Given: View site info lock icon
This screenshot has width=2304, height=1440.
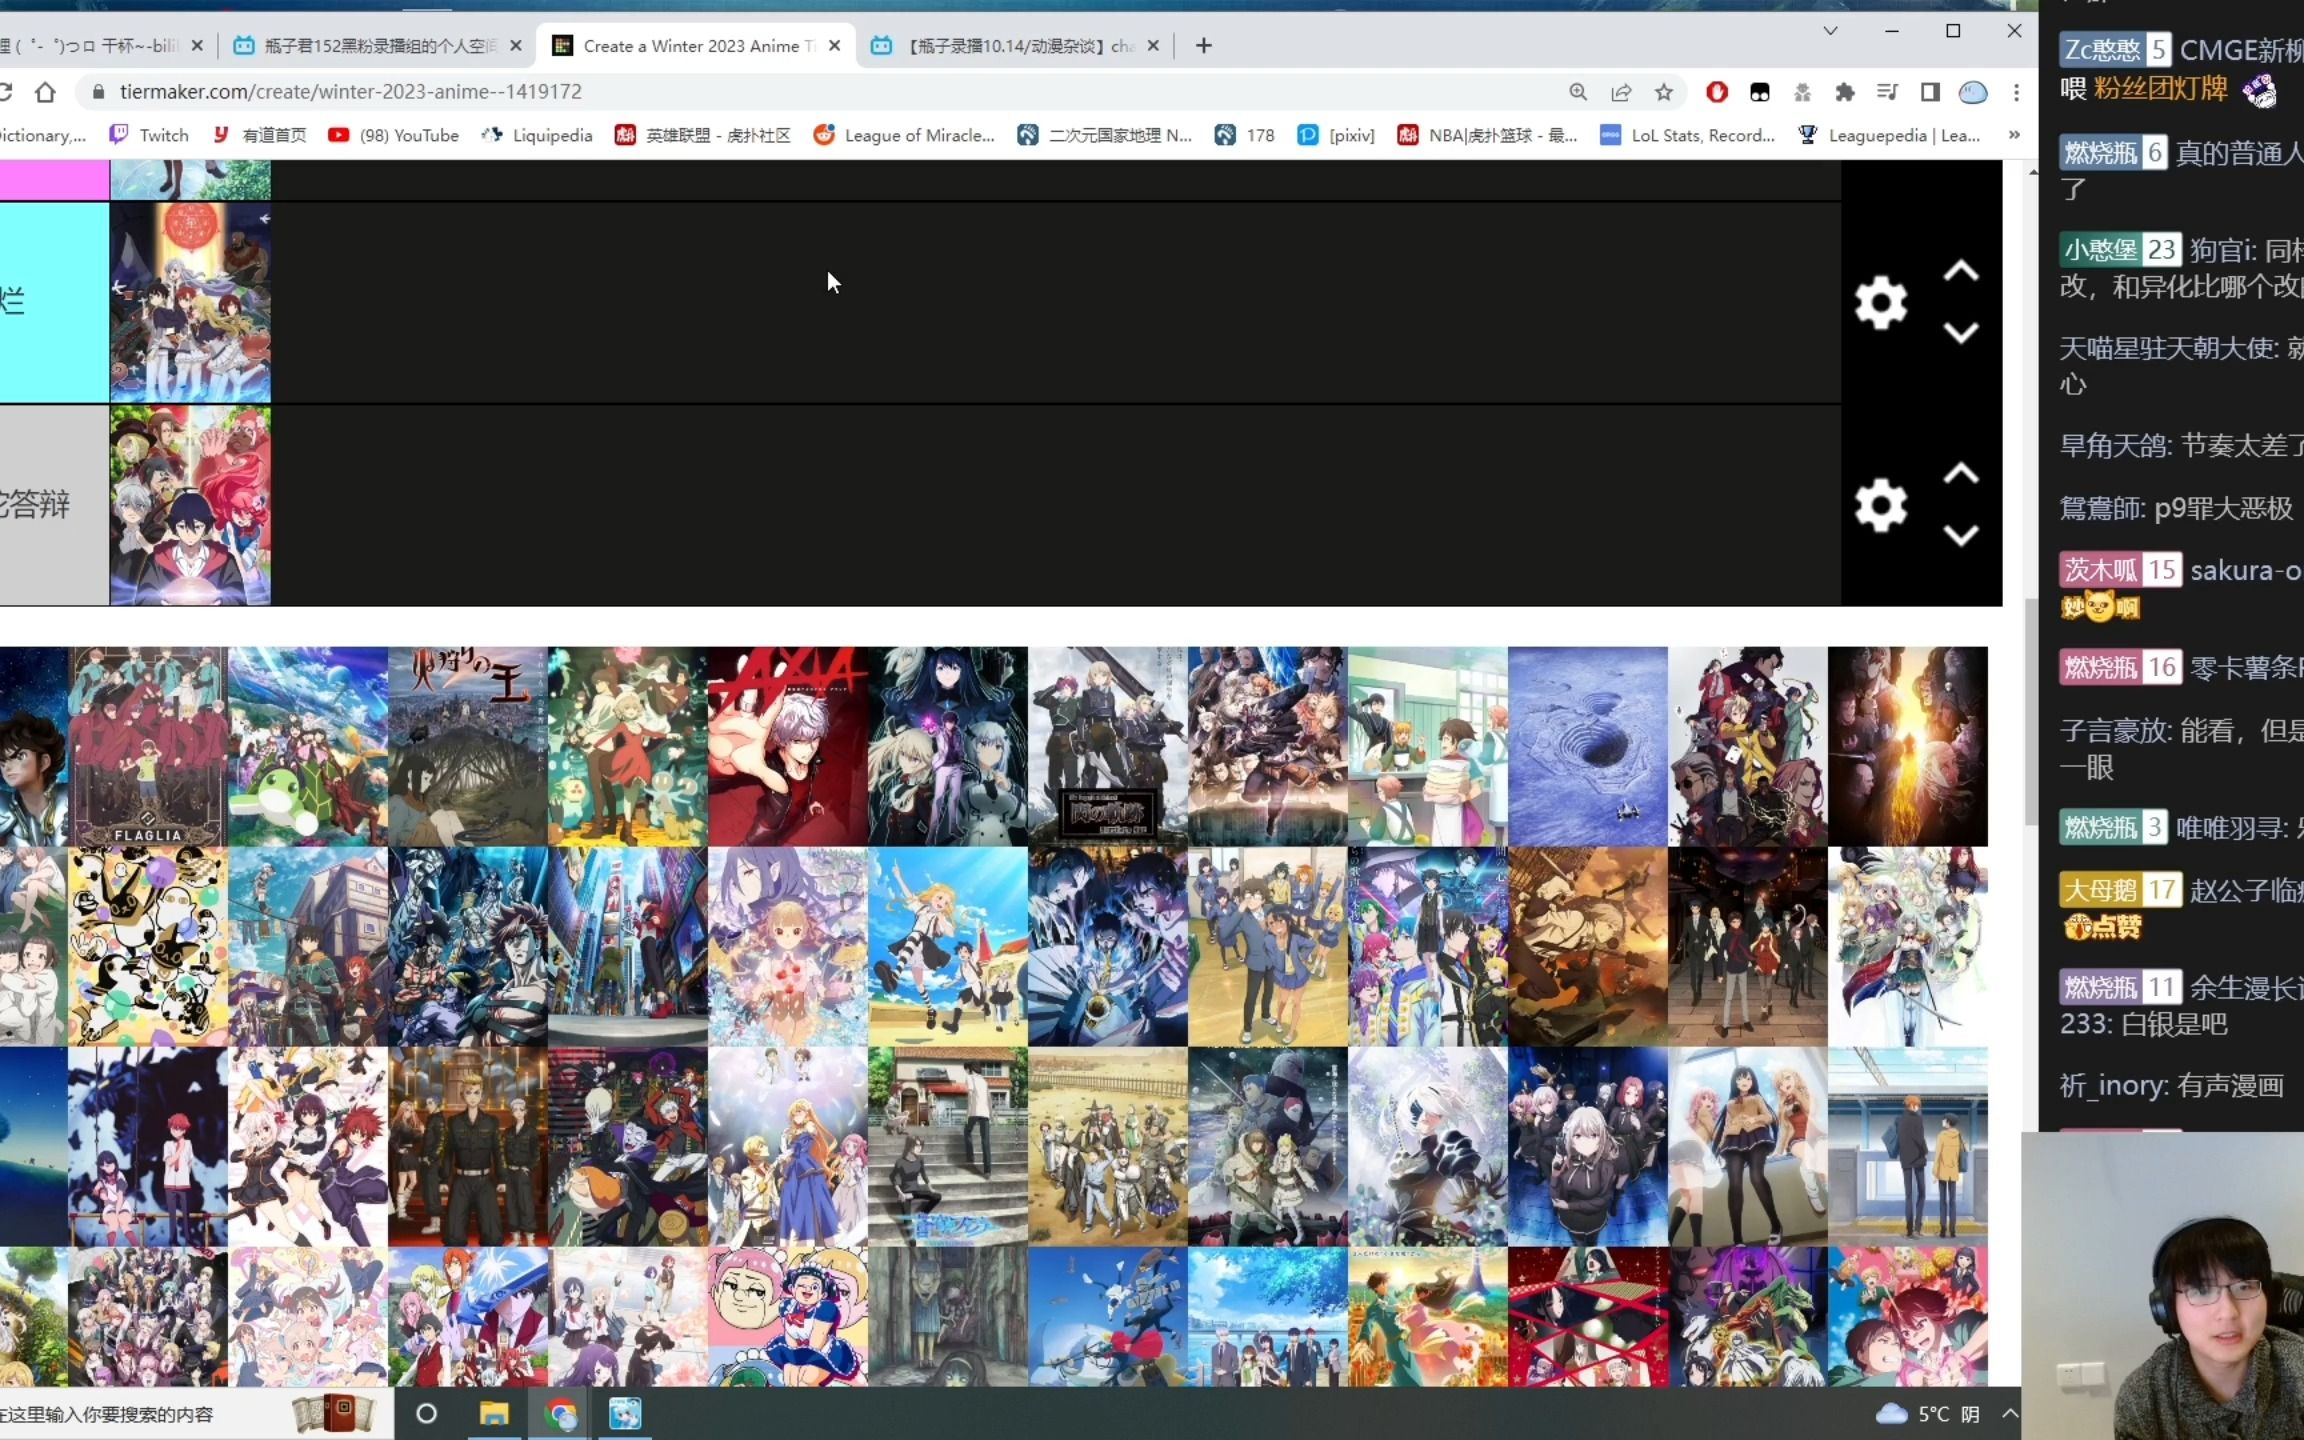Looking at the screenshot, I should [x=98, y=92].
